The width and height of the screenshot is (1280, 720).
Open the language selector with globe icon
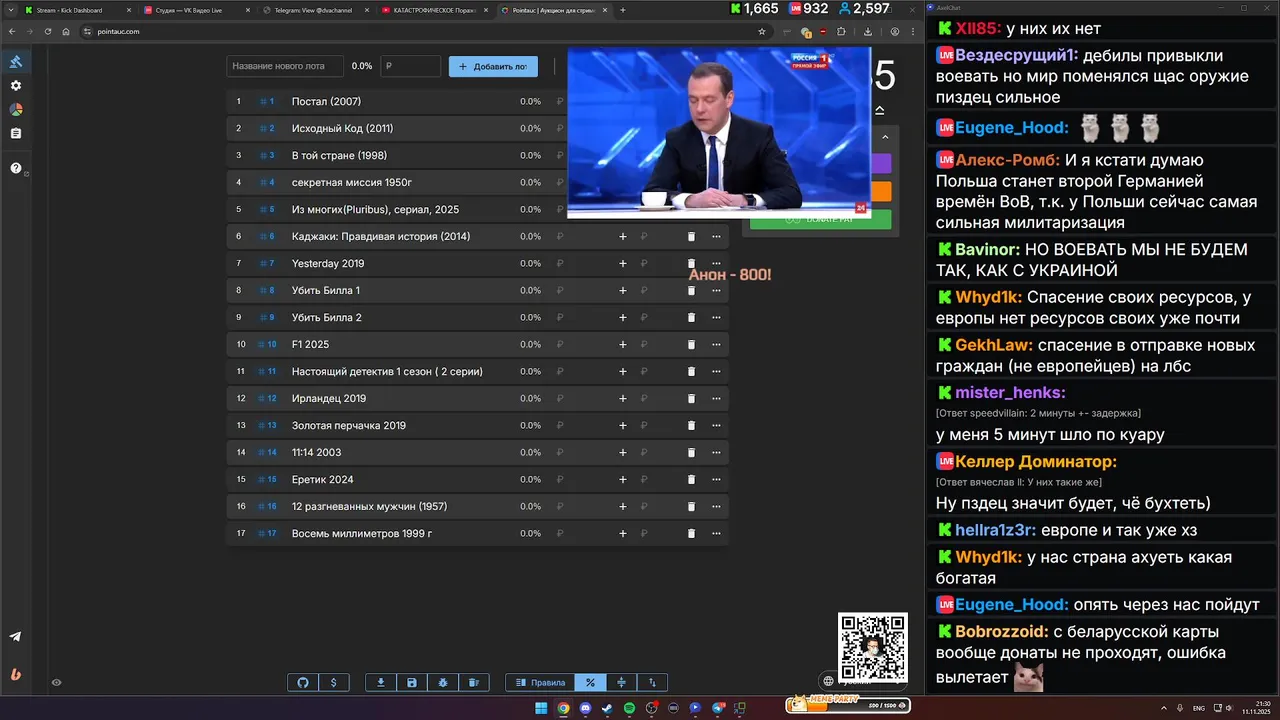click(828, 681)
